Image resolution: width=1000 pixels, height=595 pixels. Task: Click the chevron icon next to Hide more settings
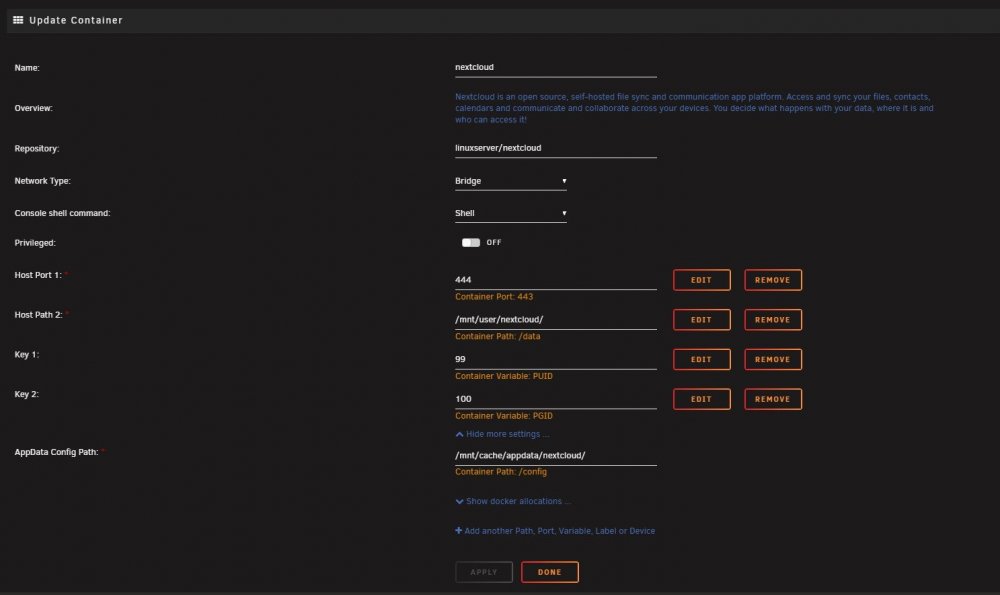tap(459, 434)
